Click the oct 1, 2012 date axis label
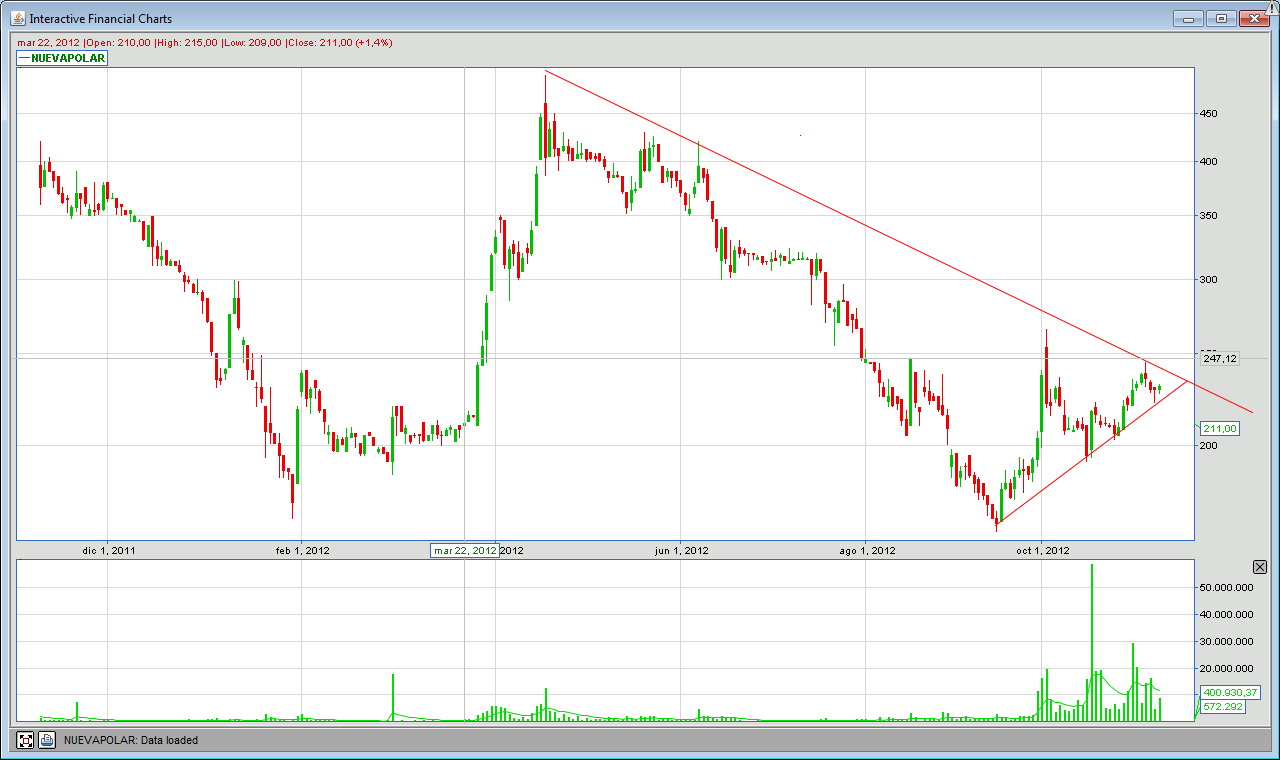 (1042, 551)
